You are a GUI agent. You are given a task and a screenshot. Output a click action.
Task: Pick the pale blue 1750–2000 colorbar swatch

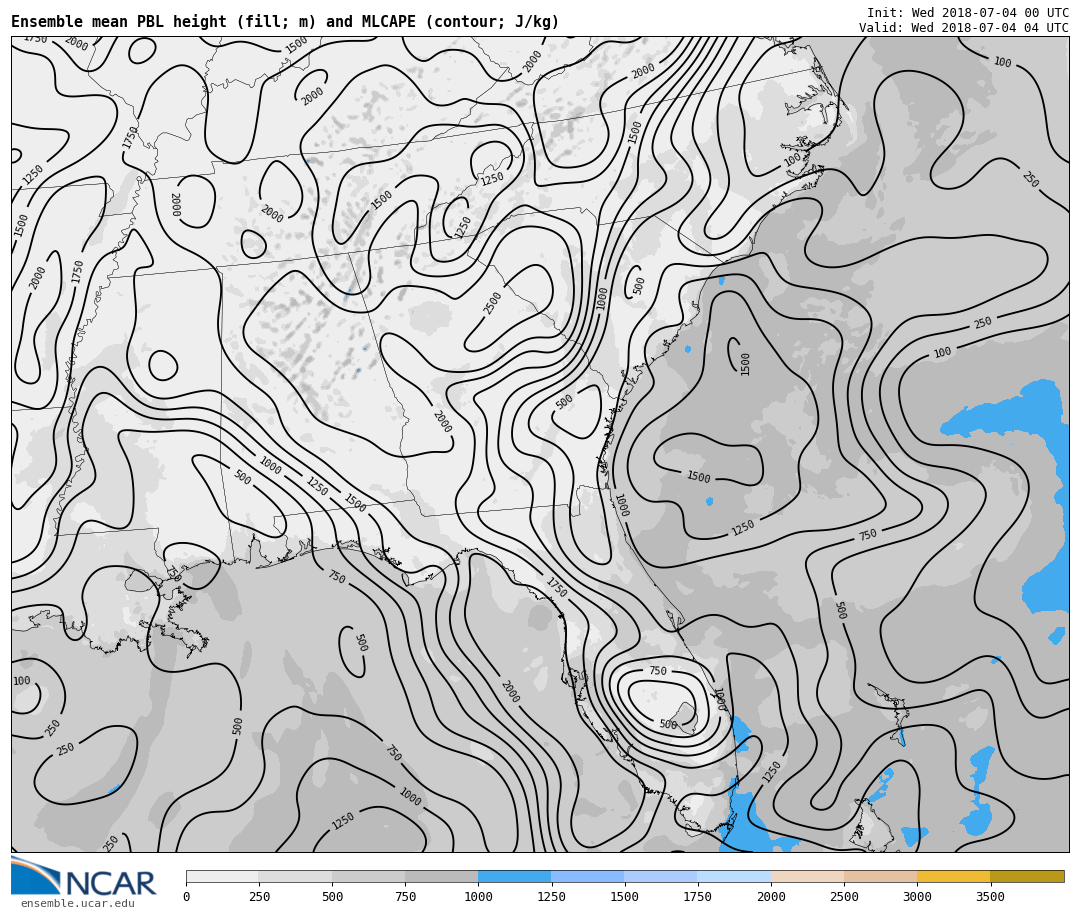[734, 876]
